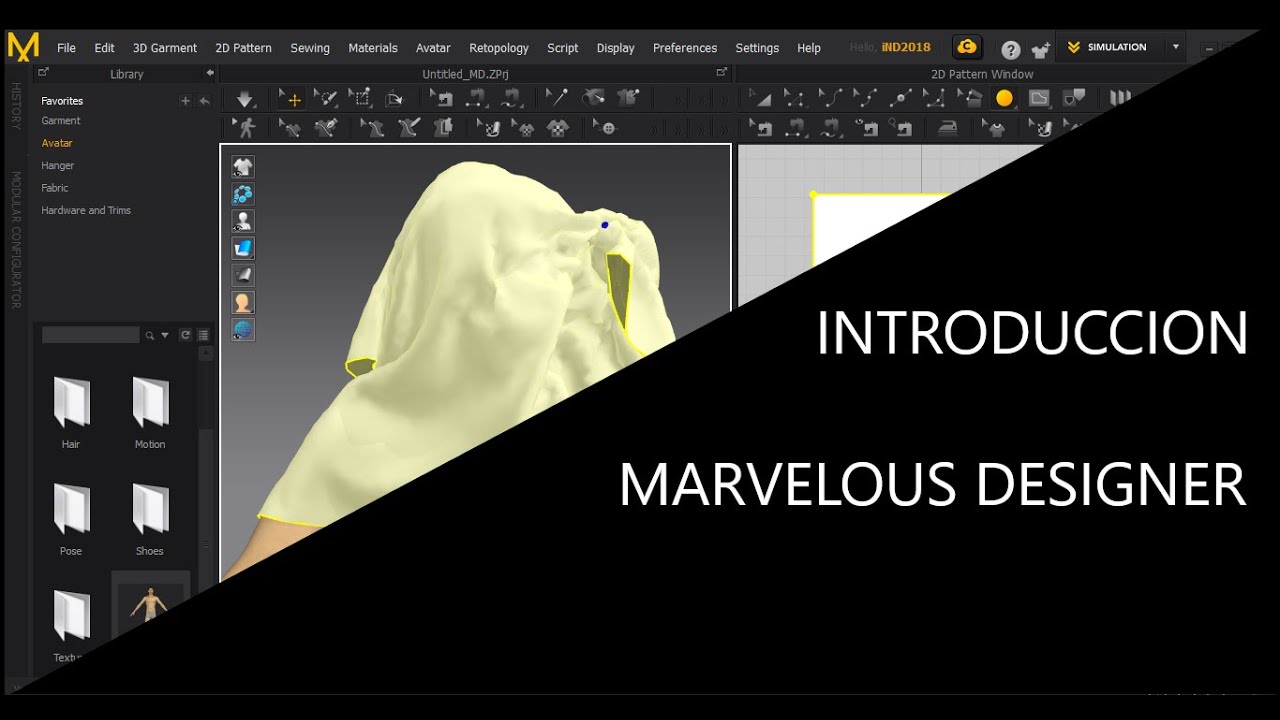Click the library search input field
Viewport: 1280px width, 720px height.
point(91,335)
